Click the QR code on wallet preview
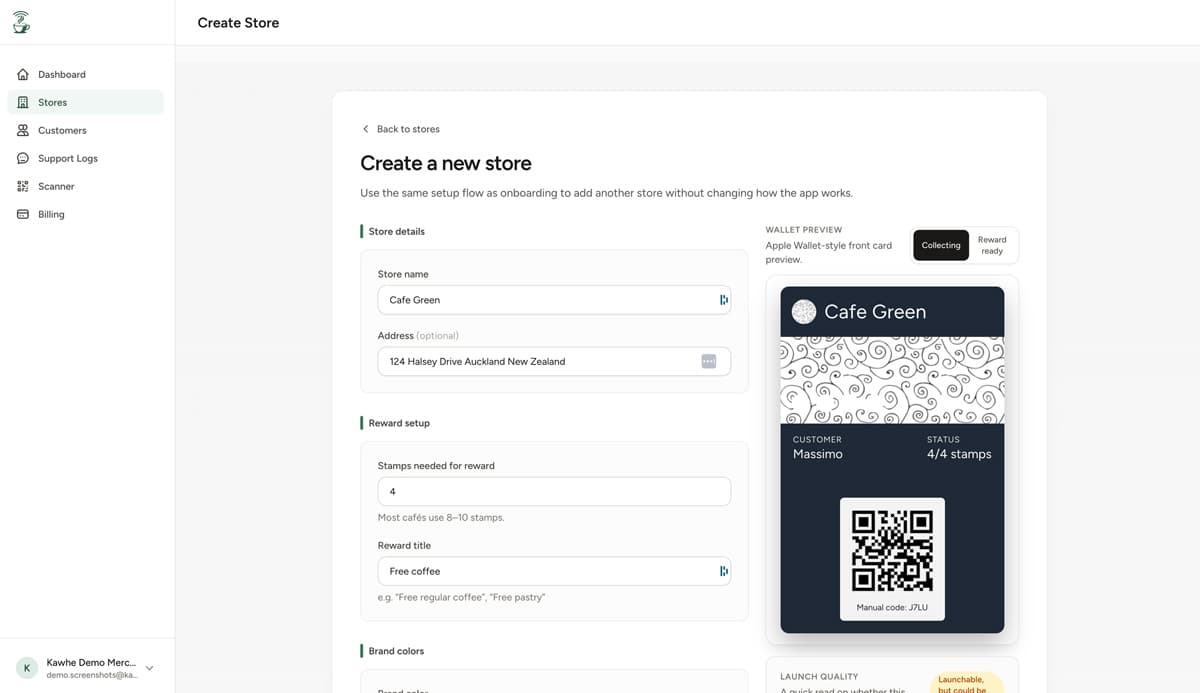The image size is (1200, 693). coord(892,550)
